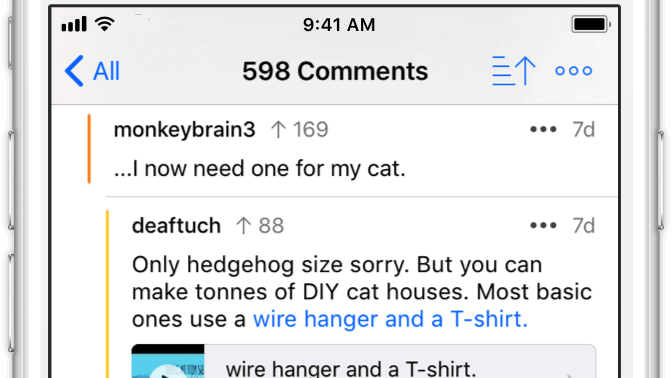Viewport: 672px width, 378px height.
Task: Open deaftuch's user profile
Action: [176, 225]
